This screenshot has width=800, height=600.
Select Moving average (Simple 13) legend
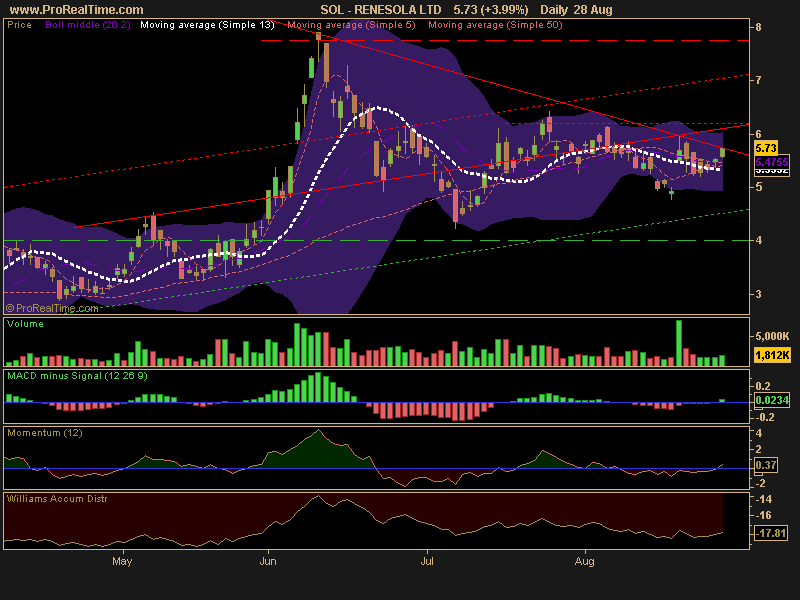pos(207,24)
